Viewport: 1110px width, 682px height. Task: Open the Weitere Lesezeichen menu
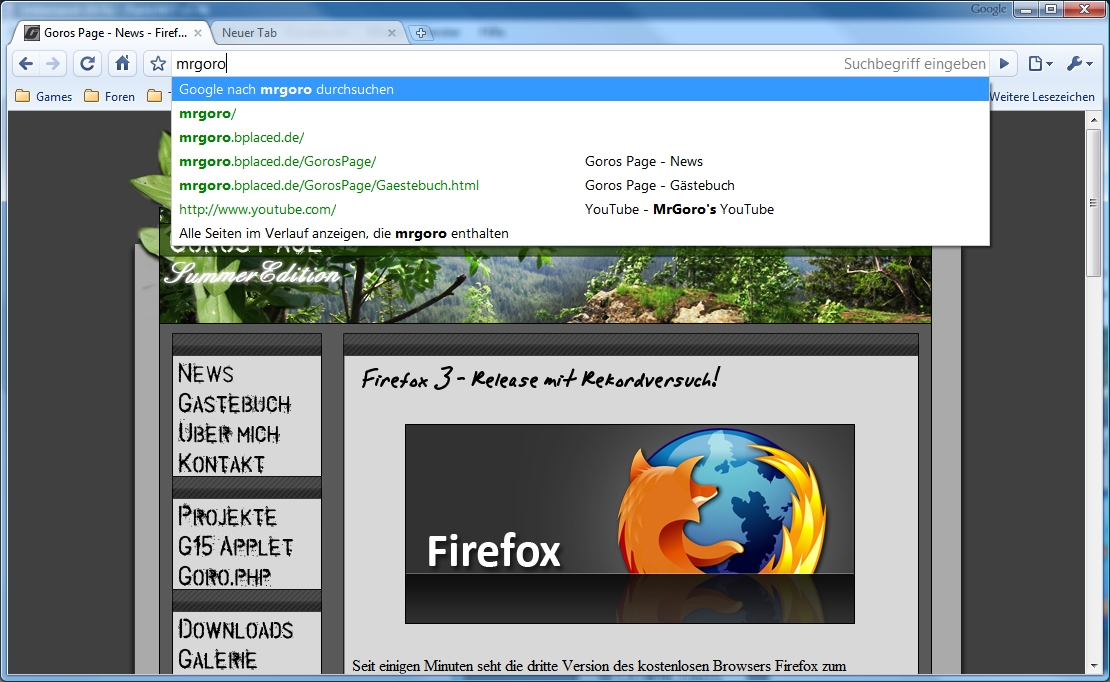pyautogui.click(x=1042, y=96)
